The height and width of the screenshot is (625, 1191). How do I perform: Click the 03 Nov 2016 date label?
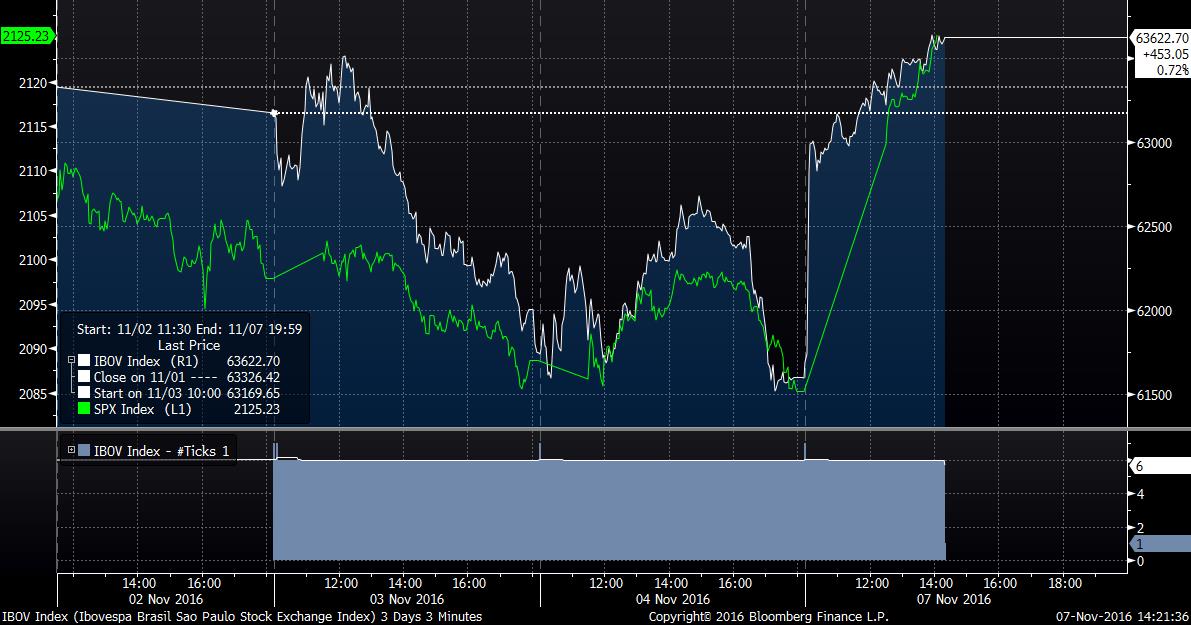407,598
